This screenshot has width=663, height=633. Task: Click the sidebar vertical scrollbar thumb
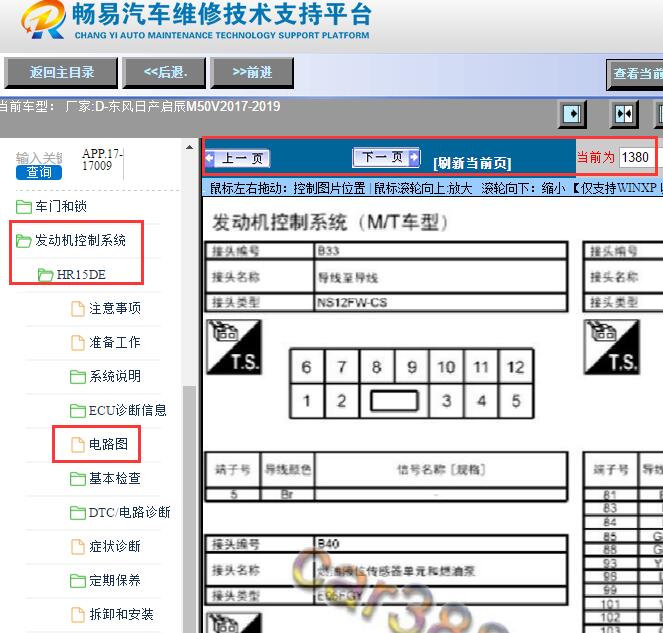click(x=189, y=507)
